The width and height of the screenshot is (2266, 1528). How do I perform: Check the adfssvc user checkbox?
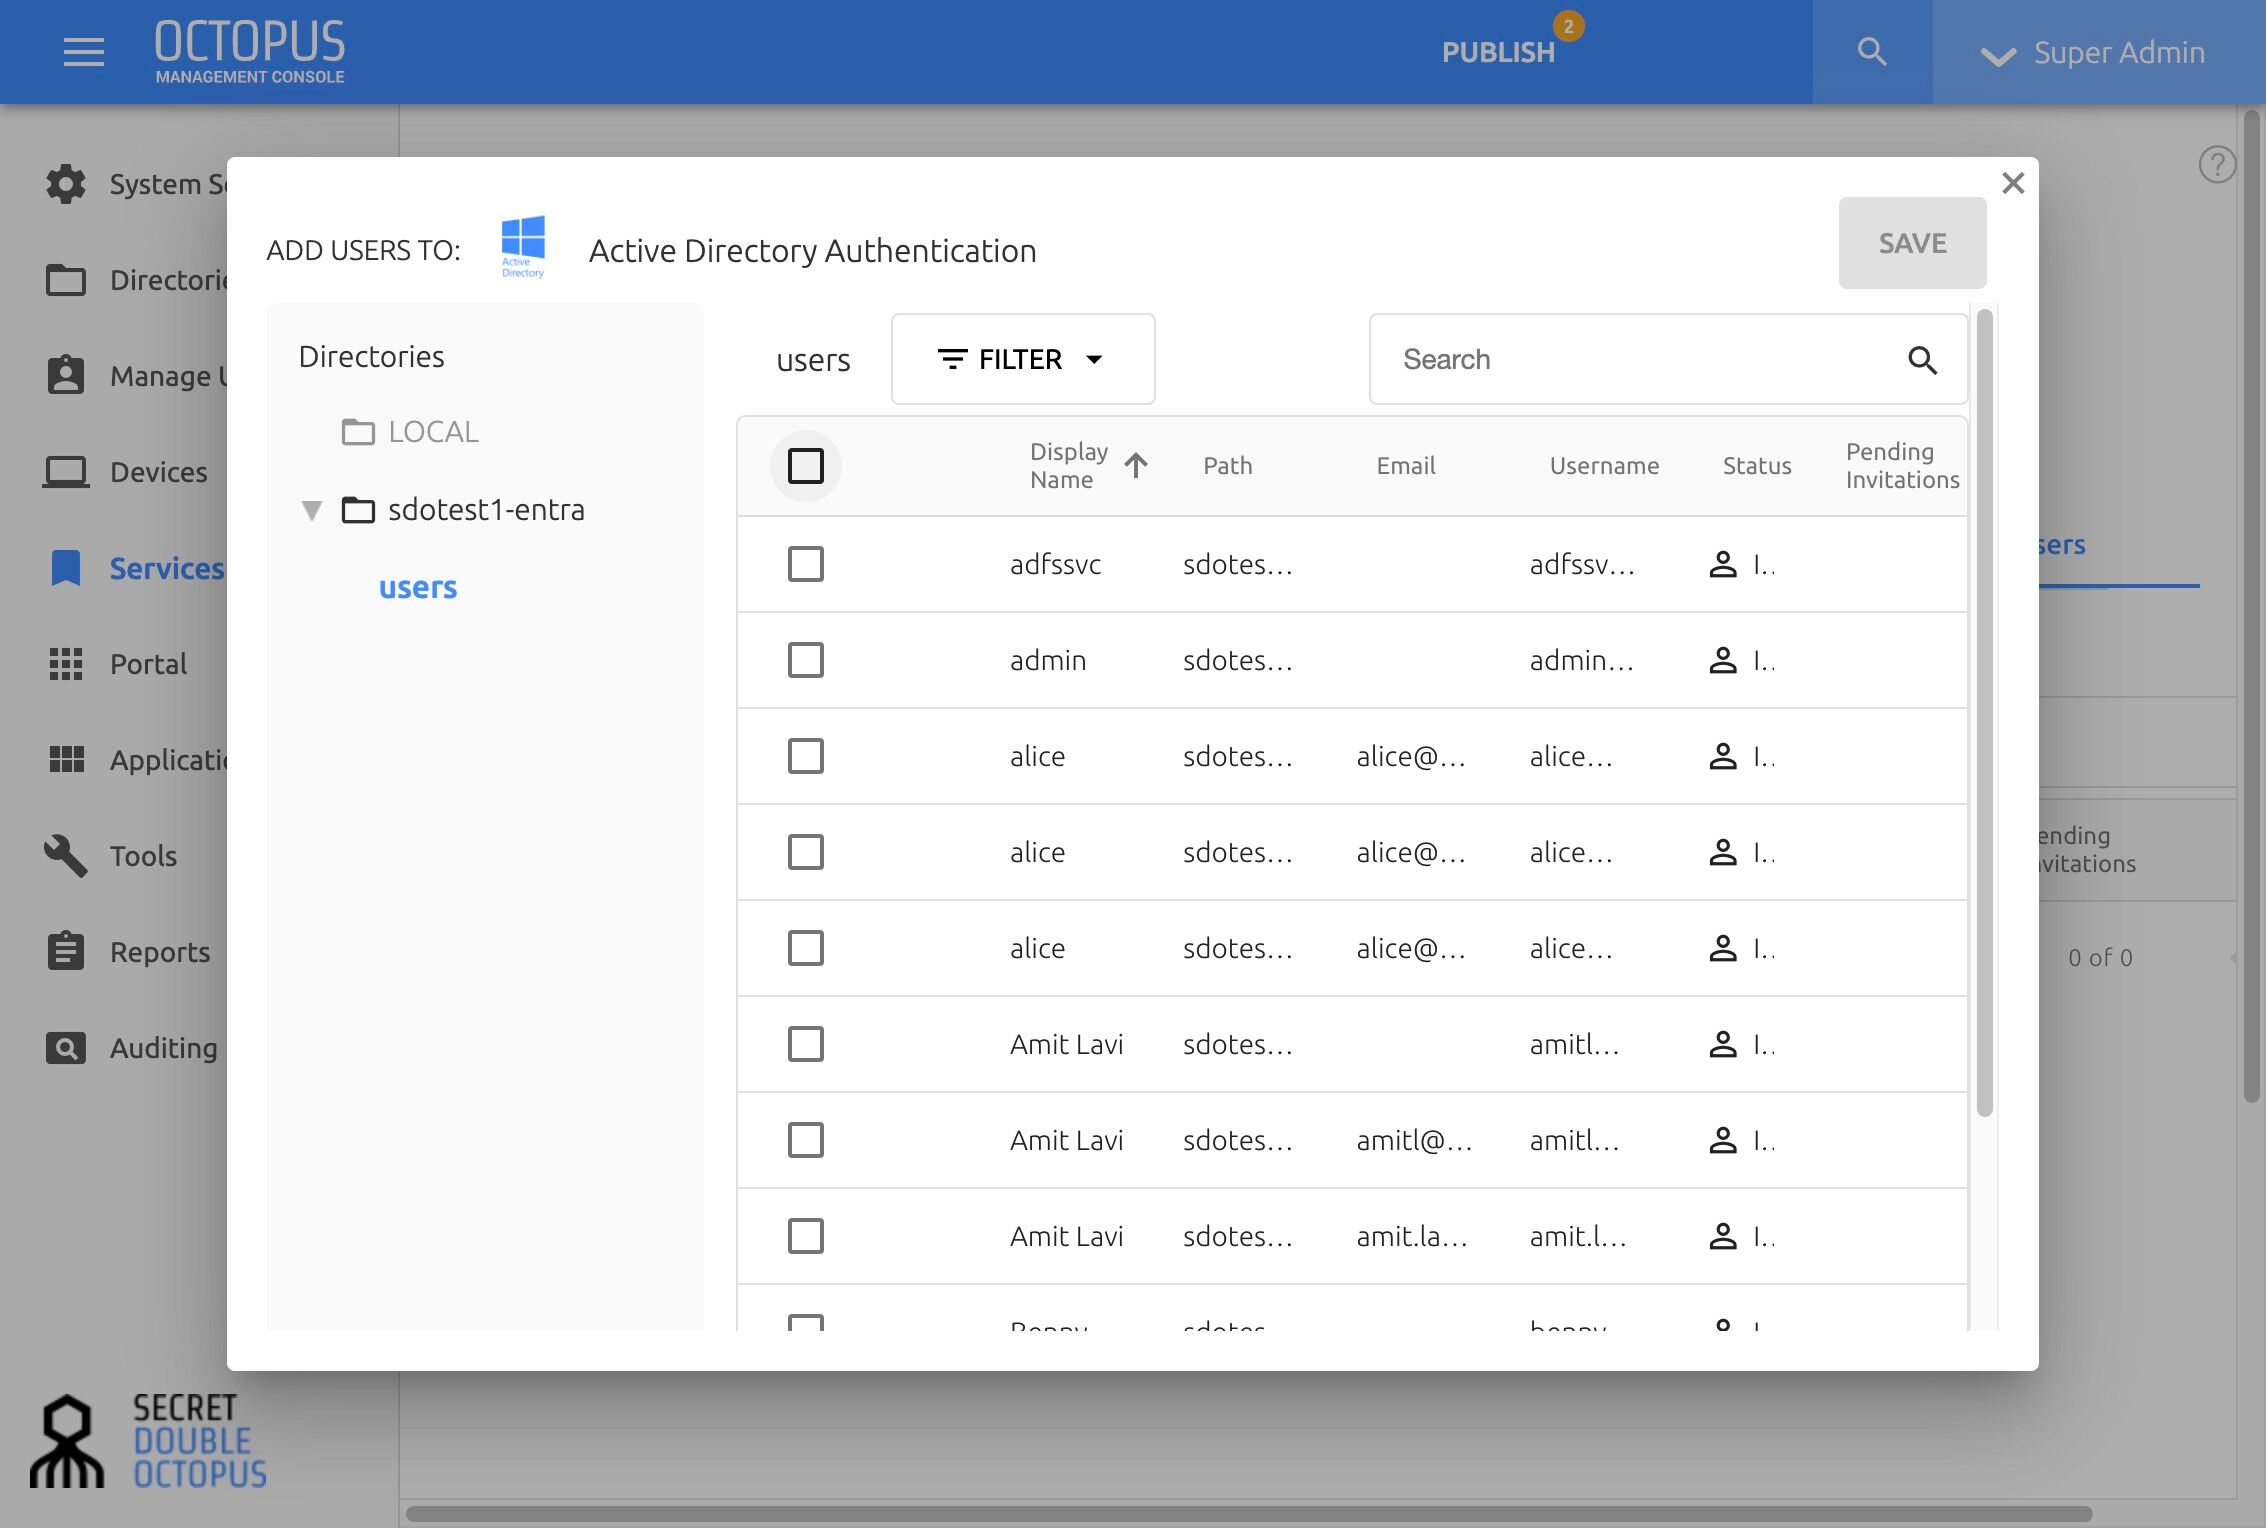coord(806,564)
